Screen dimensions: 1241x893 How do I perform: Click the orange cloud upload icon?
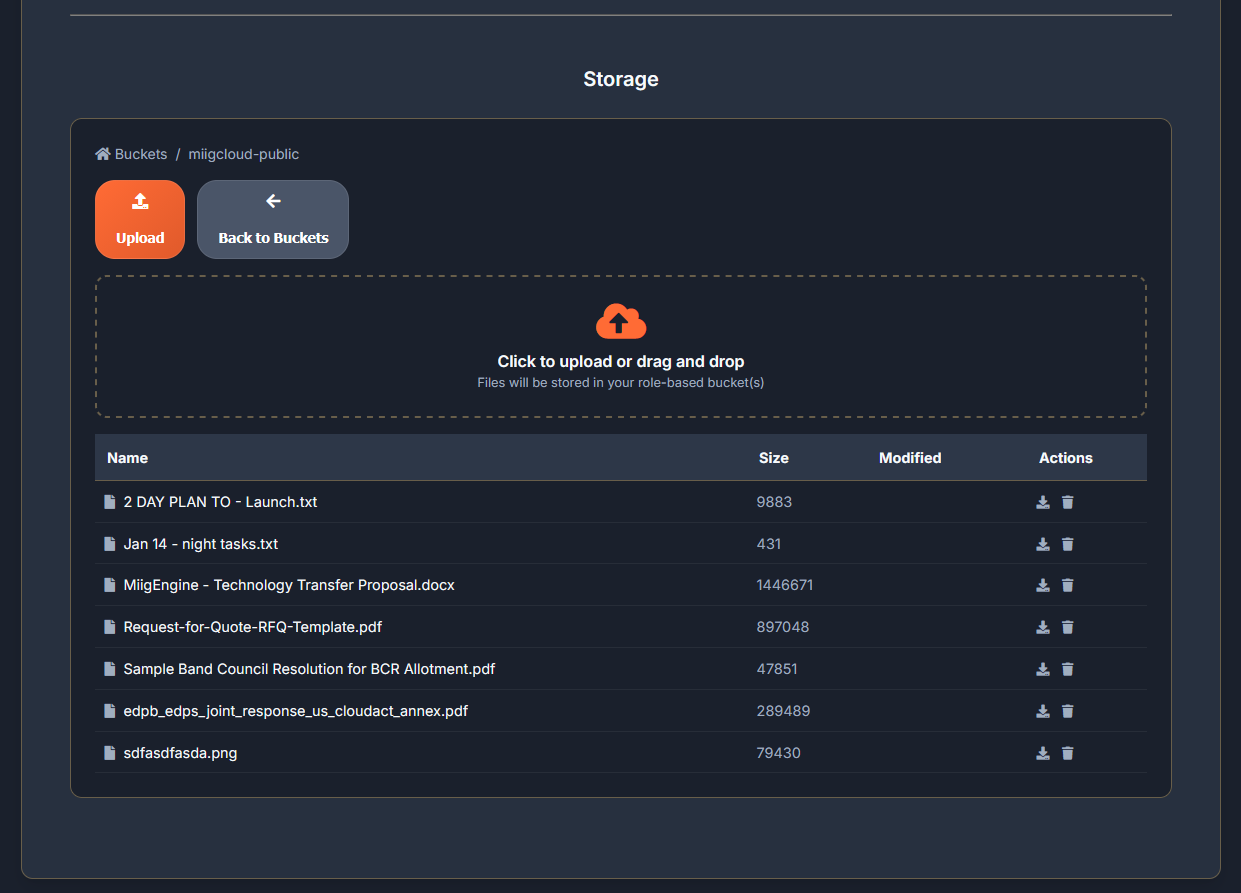pyautogui.click(x=620, y=321)
